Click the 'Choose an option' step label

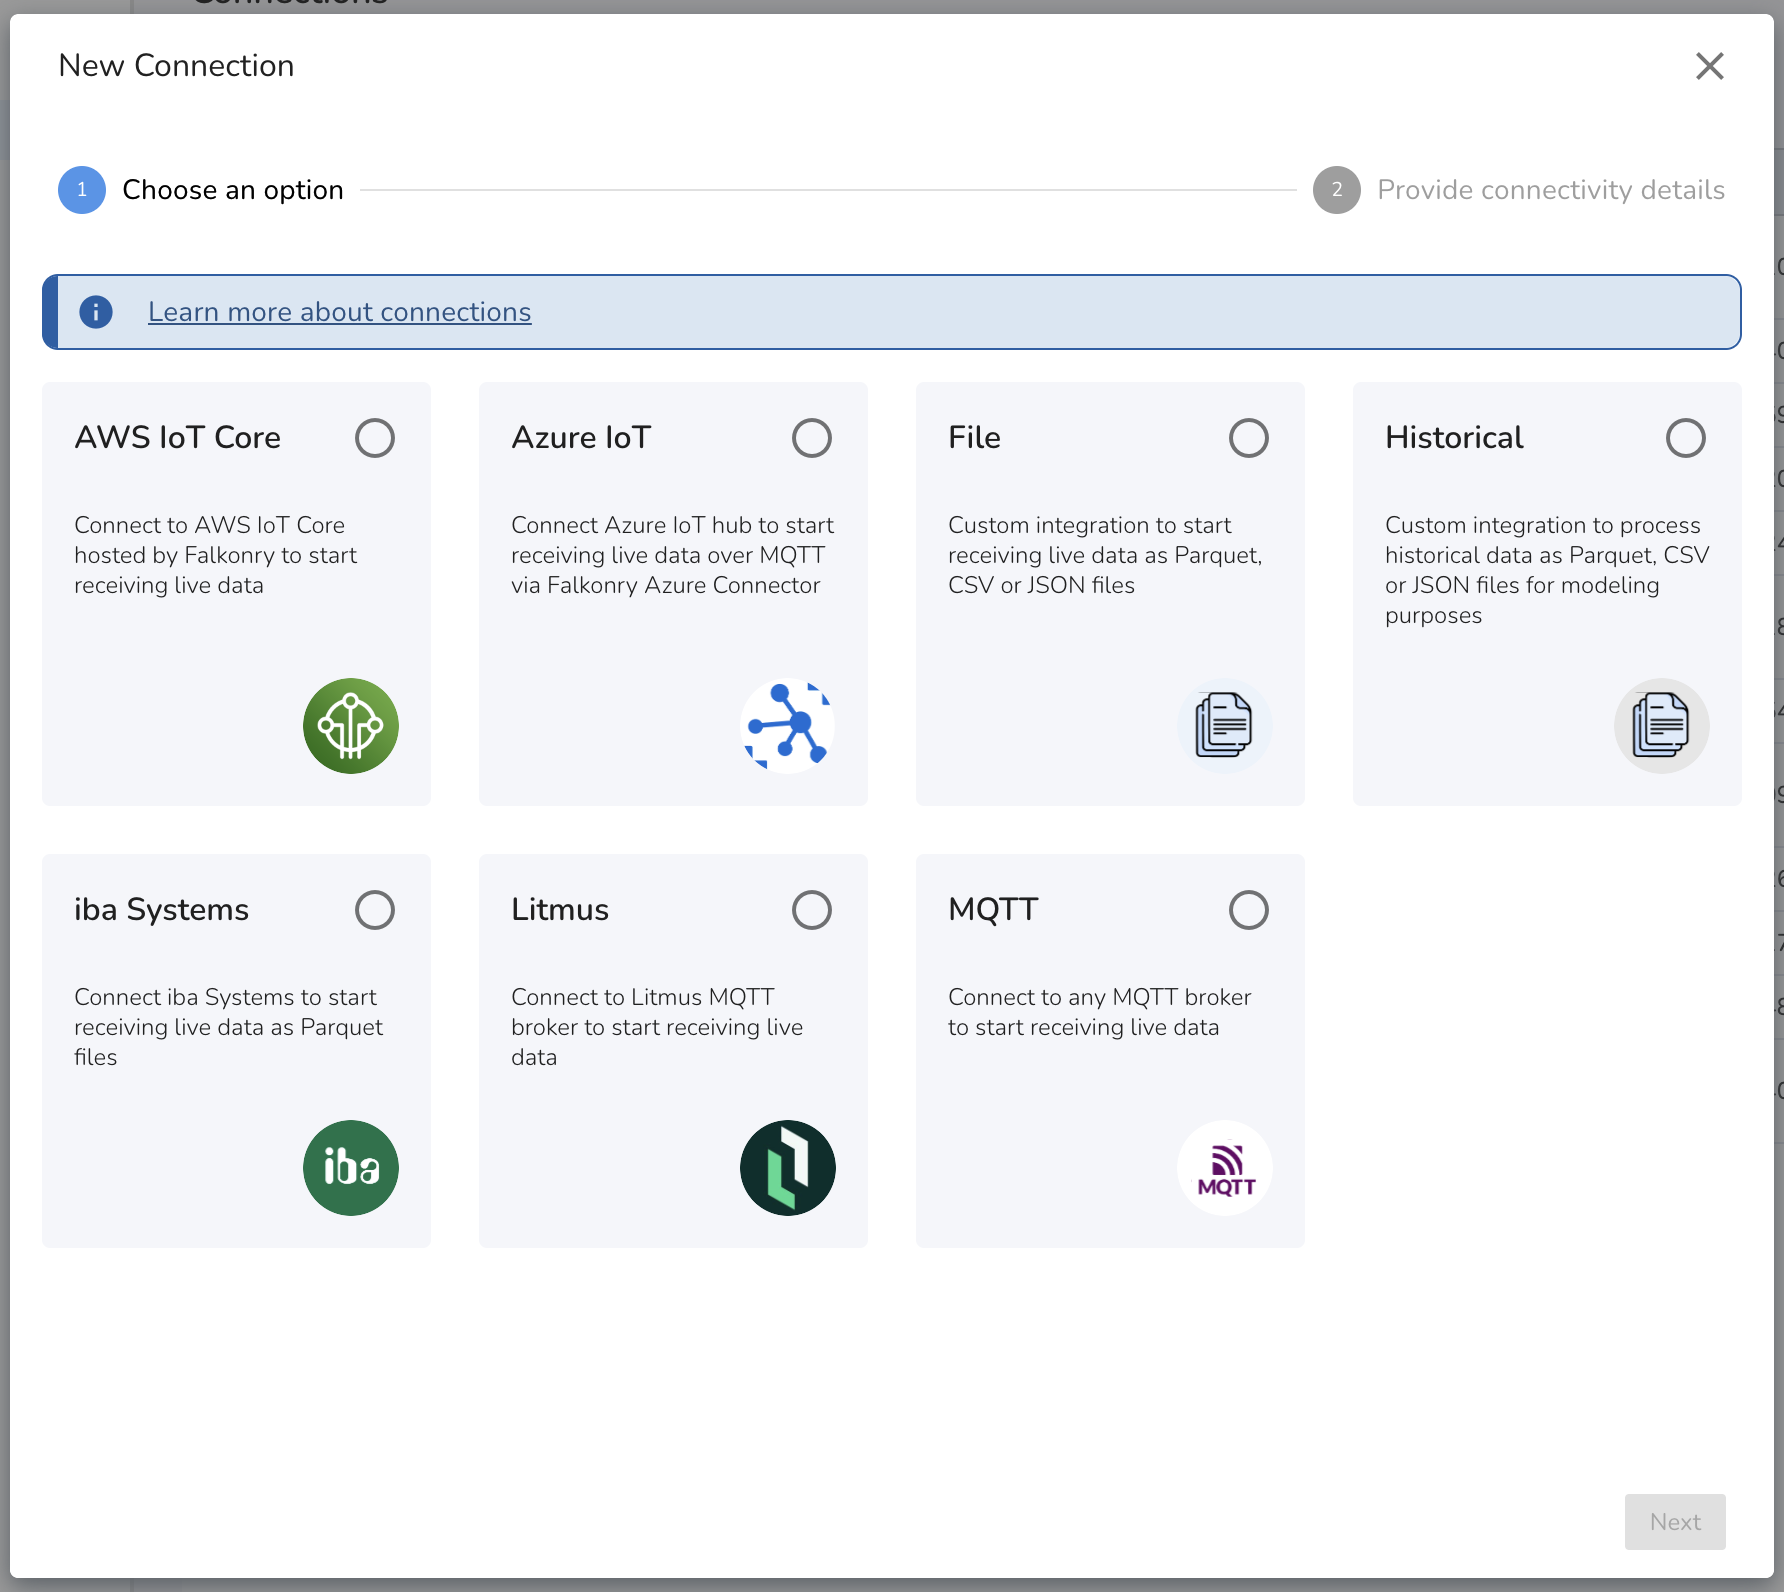click(x=233, y=190)
